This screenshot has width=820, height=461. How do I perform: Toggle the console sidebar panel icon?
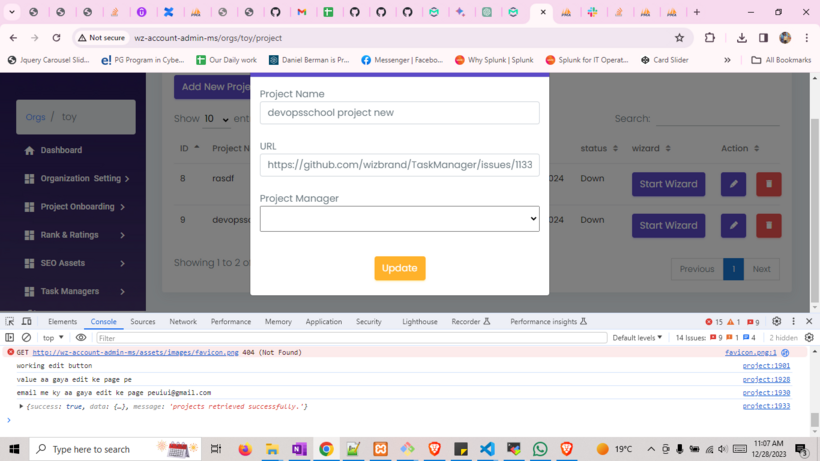point(10,338)
